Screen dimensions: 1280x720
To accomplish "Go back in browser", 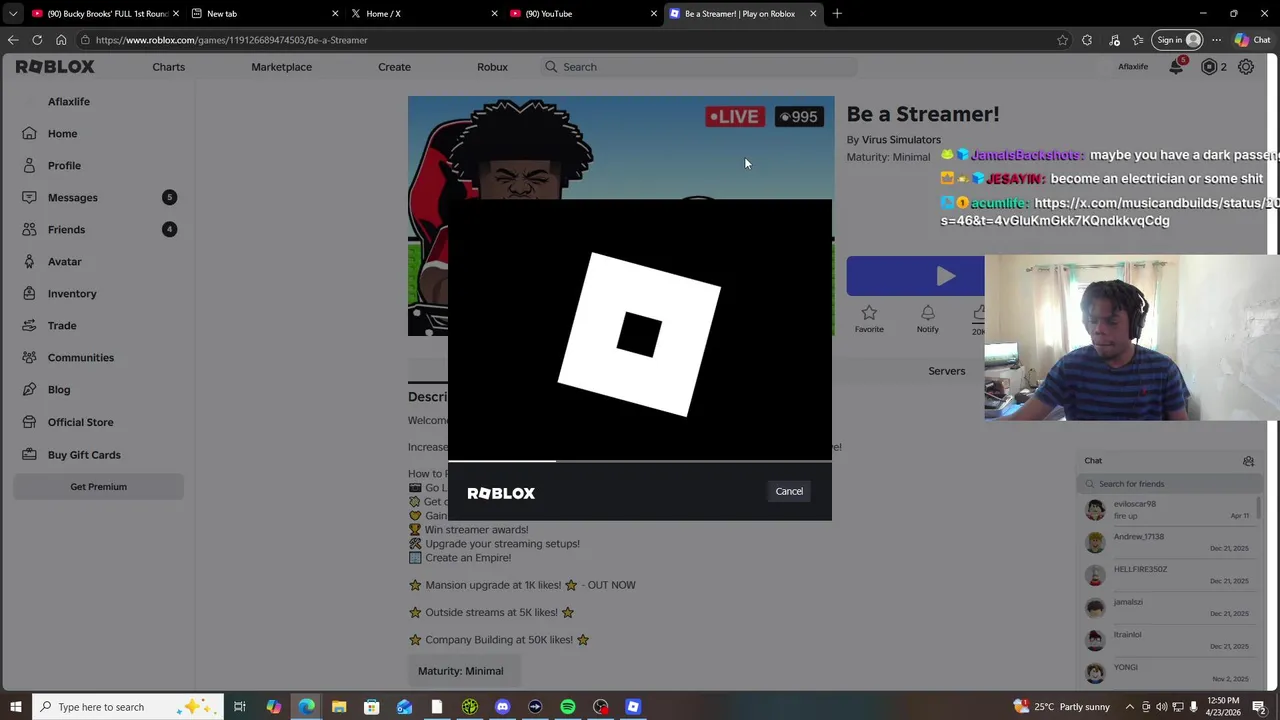I will pyautogui.click(x=13, y=40).
